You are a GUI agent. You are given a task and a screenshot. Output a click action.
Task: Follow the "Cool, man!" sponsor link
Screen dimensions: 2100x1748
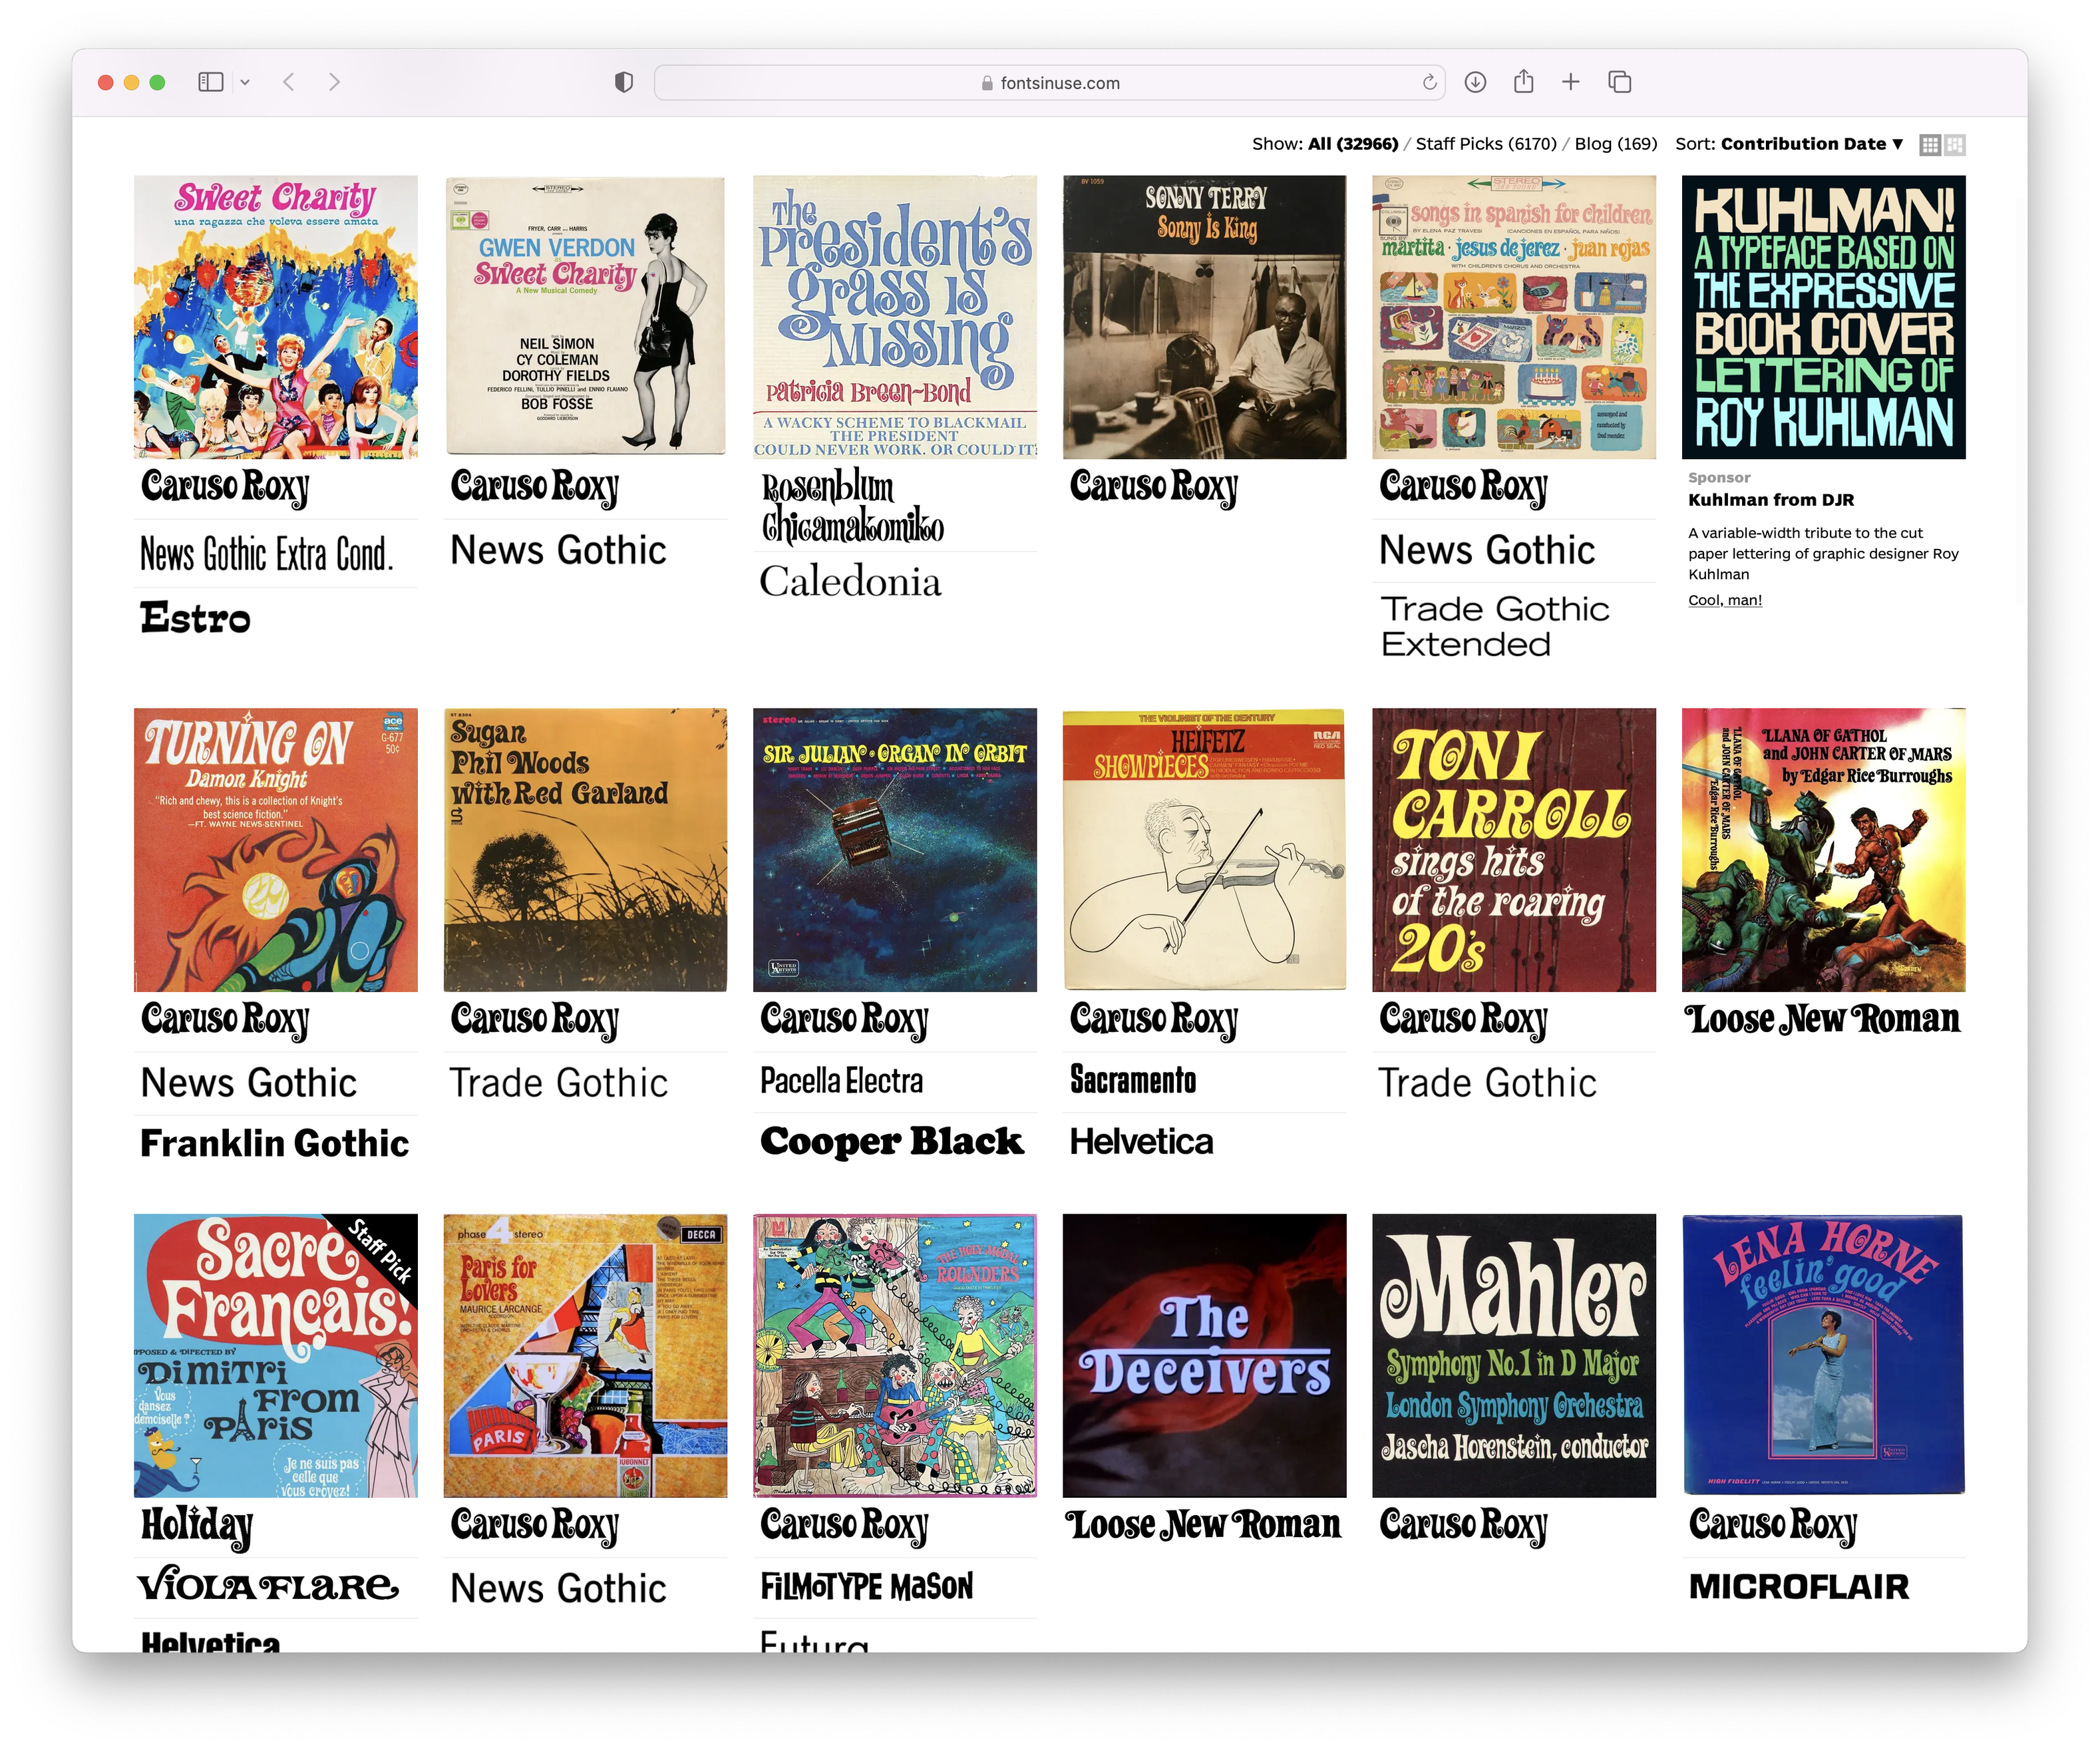[1725, 600]
